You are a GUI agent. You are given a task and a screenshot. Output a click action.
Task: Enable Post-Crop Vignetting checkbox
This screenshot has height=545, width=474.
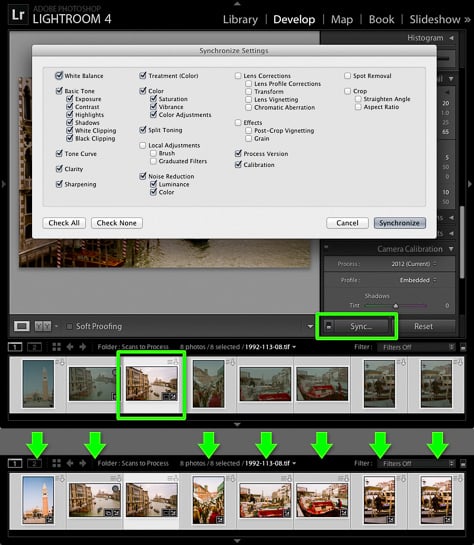248,130
